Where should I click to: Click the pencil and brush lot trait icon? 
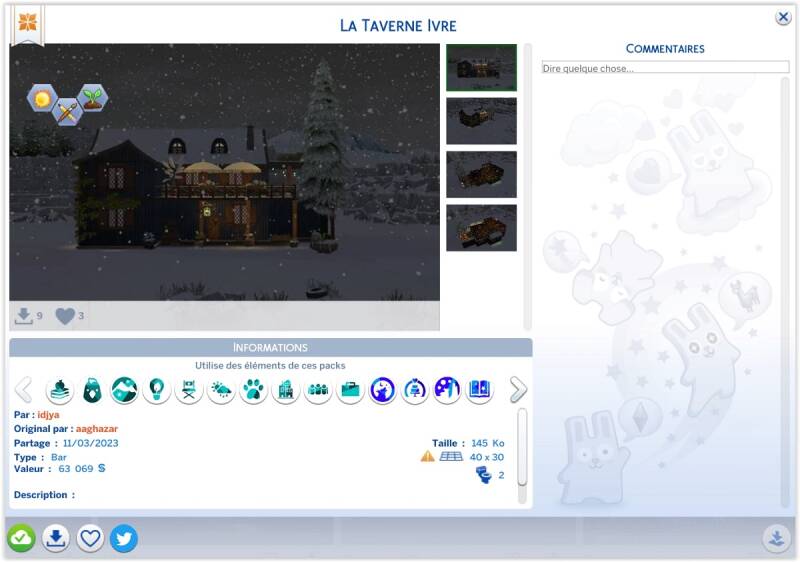pos(67,112)
